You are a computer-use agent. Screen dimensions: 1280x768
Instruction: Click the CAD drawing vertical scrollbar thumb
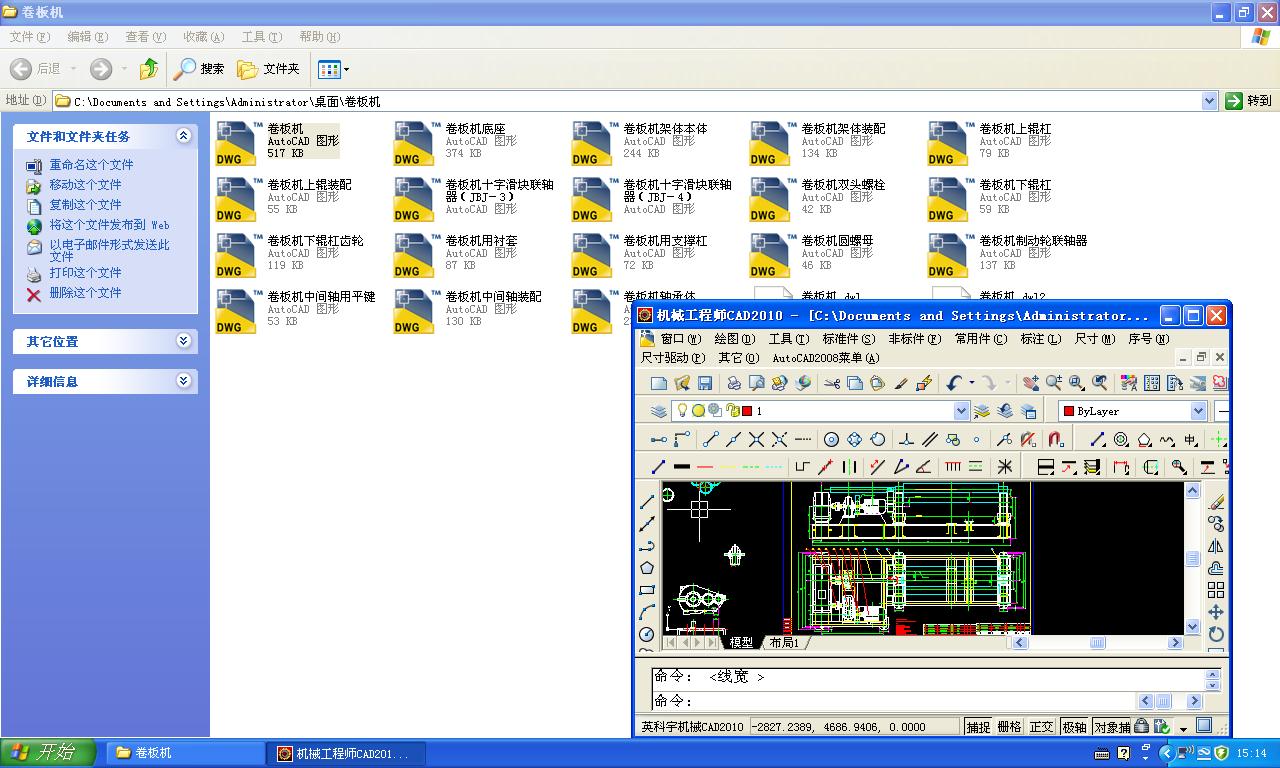pos(1192,560)
